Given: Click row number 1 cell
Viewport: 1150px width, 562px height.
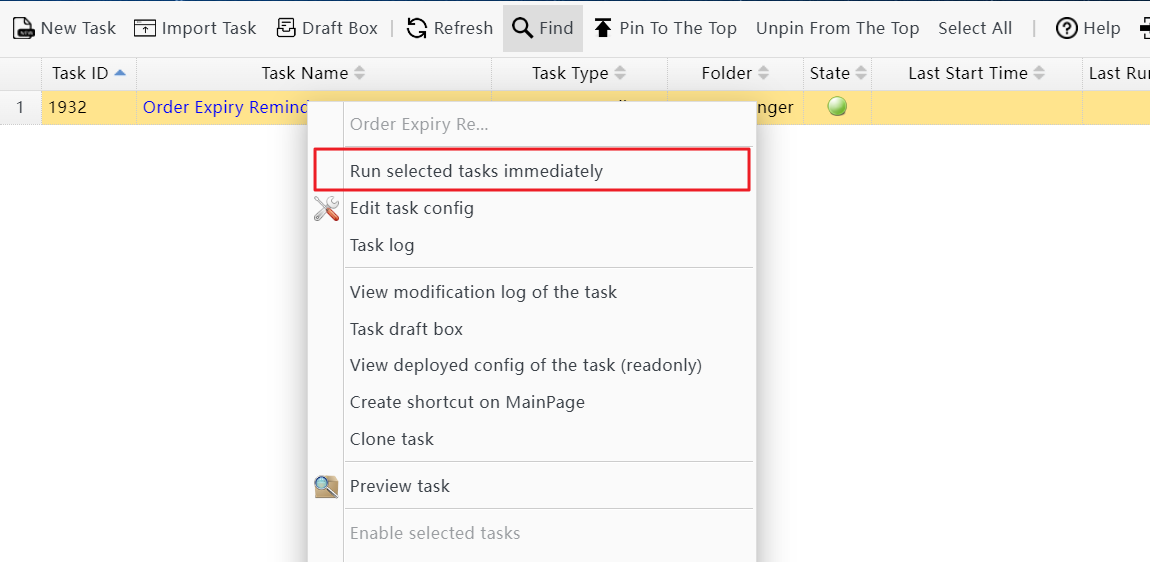Looking at the screenshot, I should tap(20, 107).
